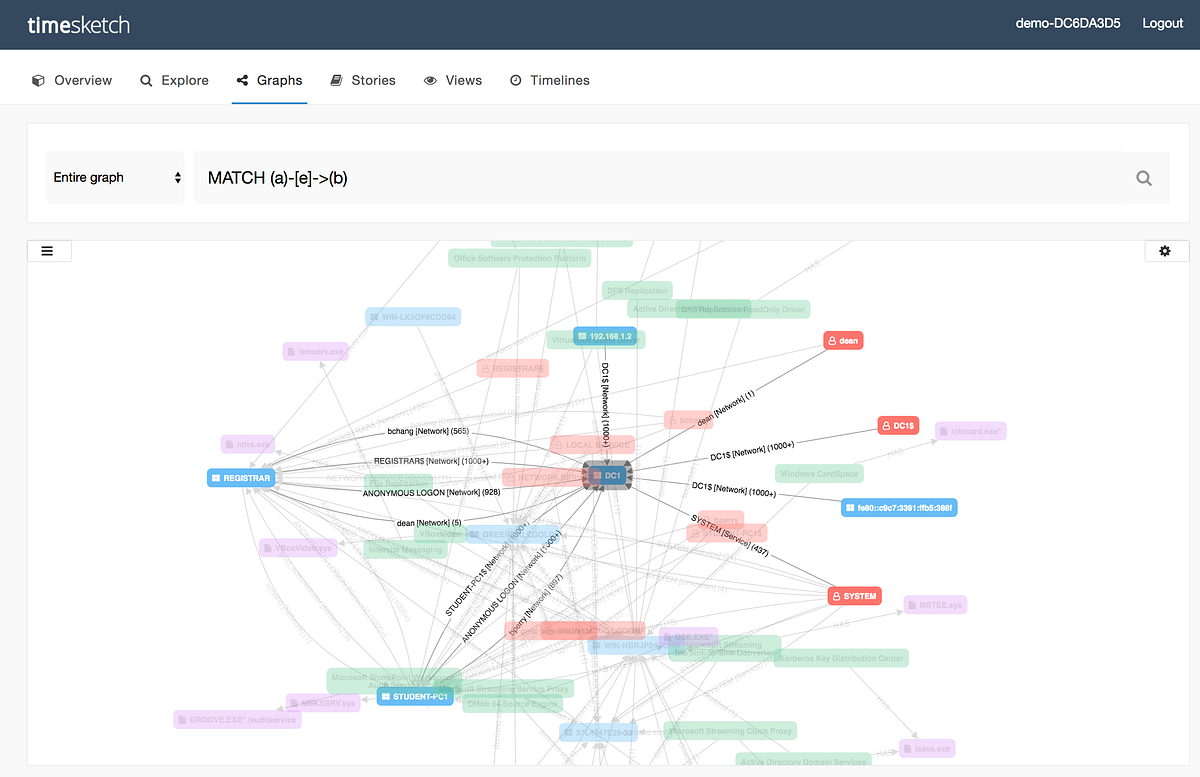The image size is (1200, 777).
Task: Go to the Timelines tab
Action: (549, 79)
